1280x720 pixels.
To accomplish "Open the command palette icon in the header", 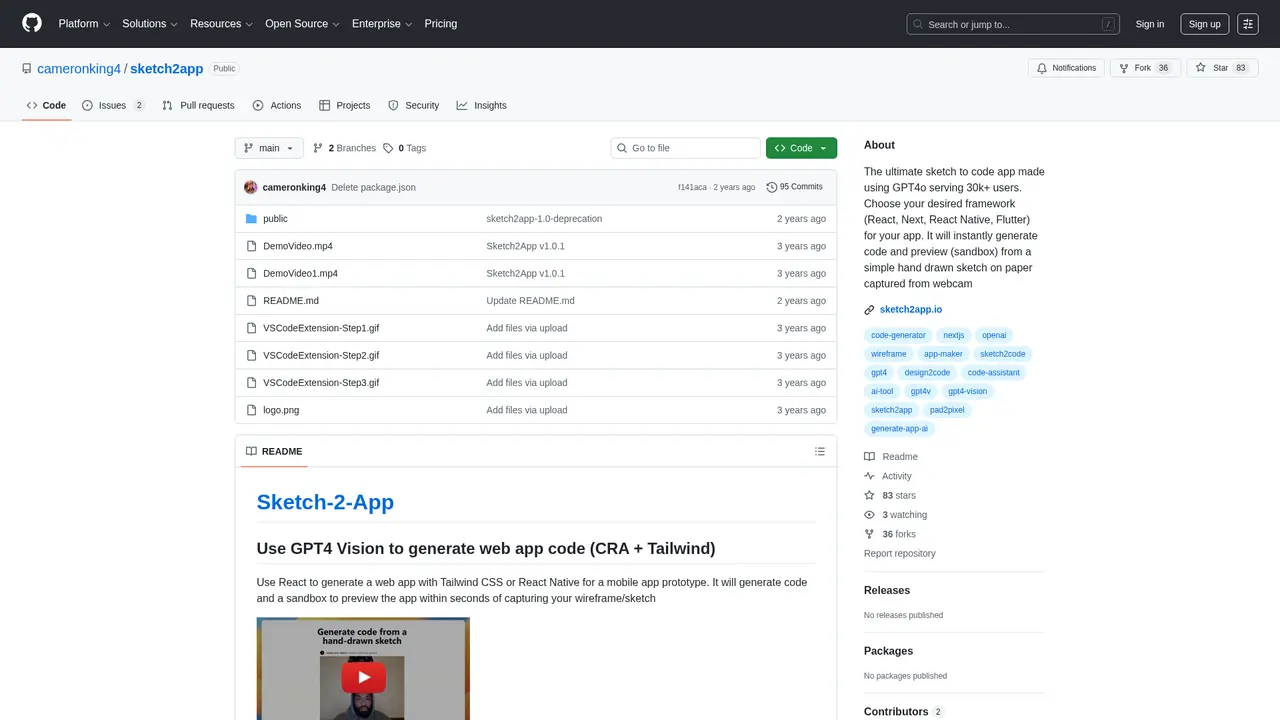I will click(x=1247, y=24).
